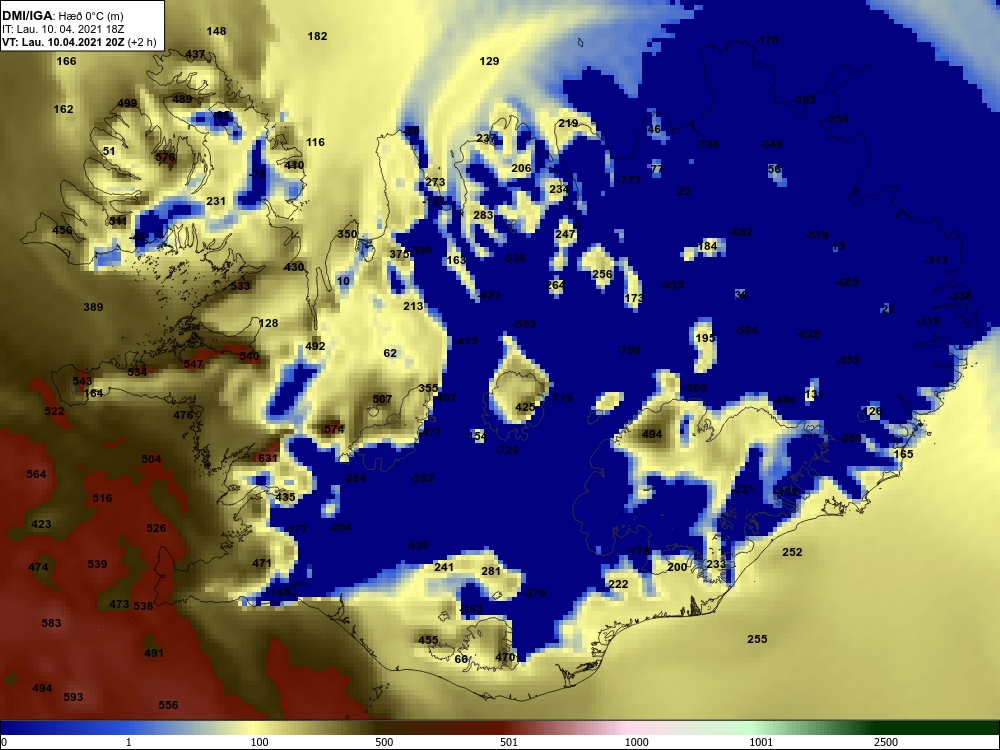The width and height of the screenshot is (1000, 750).
Task: Click the 252 value label
Action: [x=792, y=552]
